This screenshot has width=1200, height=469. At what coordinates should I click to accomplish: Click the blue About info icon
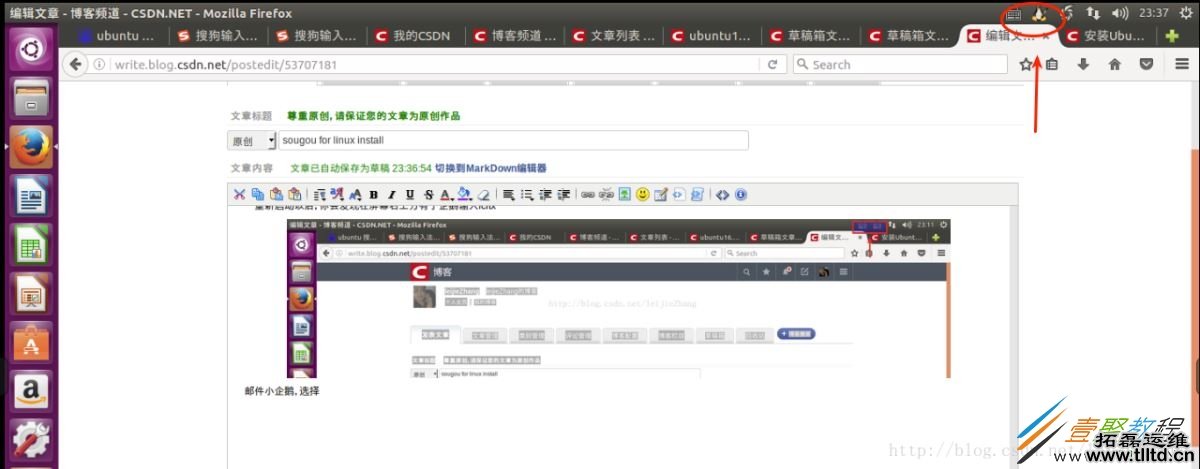click(740, 194)
